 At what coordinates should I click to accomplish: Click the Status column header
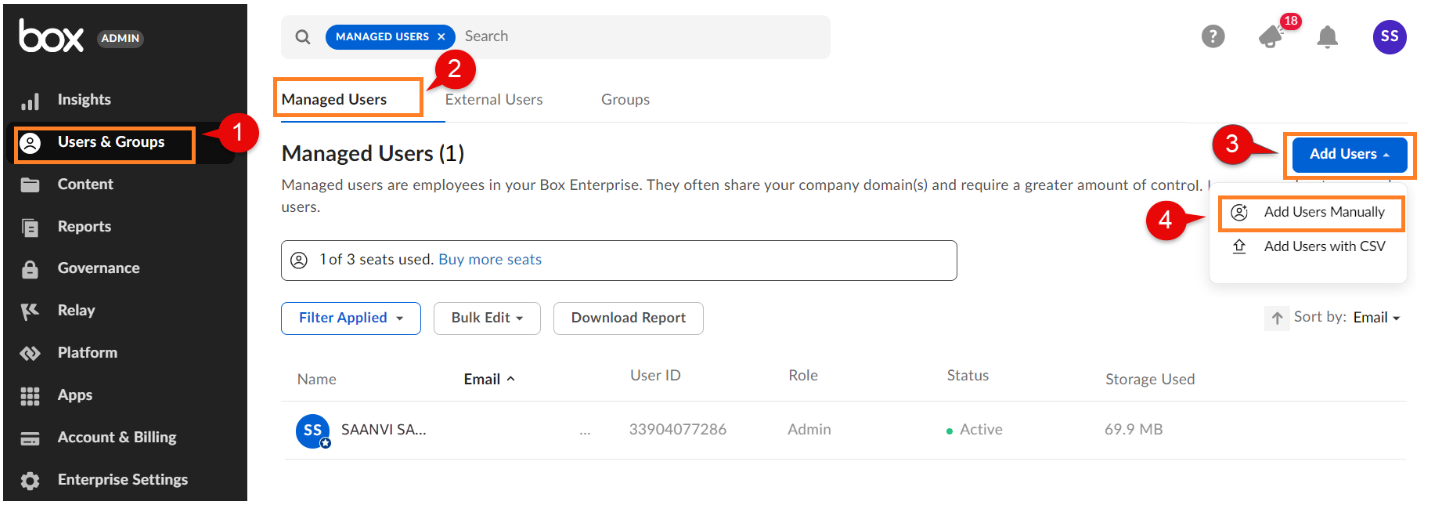(x=967, y=375)
